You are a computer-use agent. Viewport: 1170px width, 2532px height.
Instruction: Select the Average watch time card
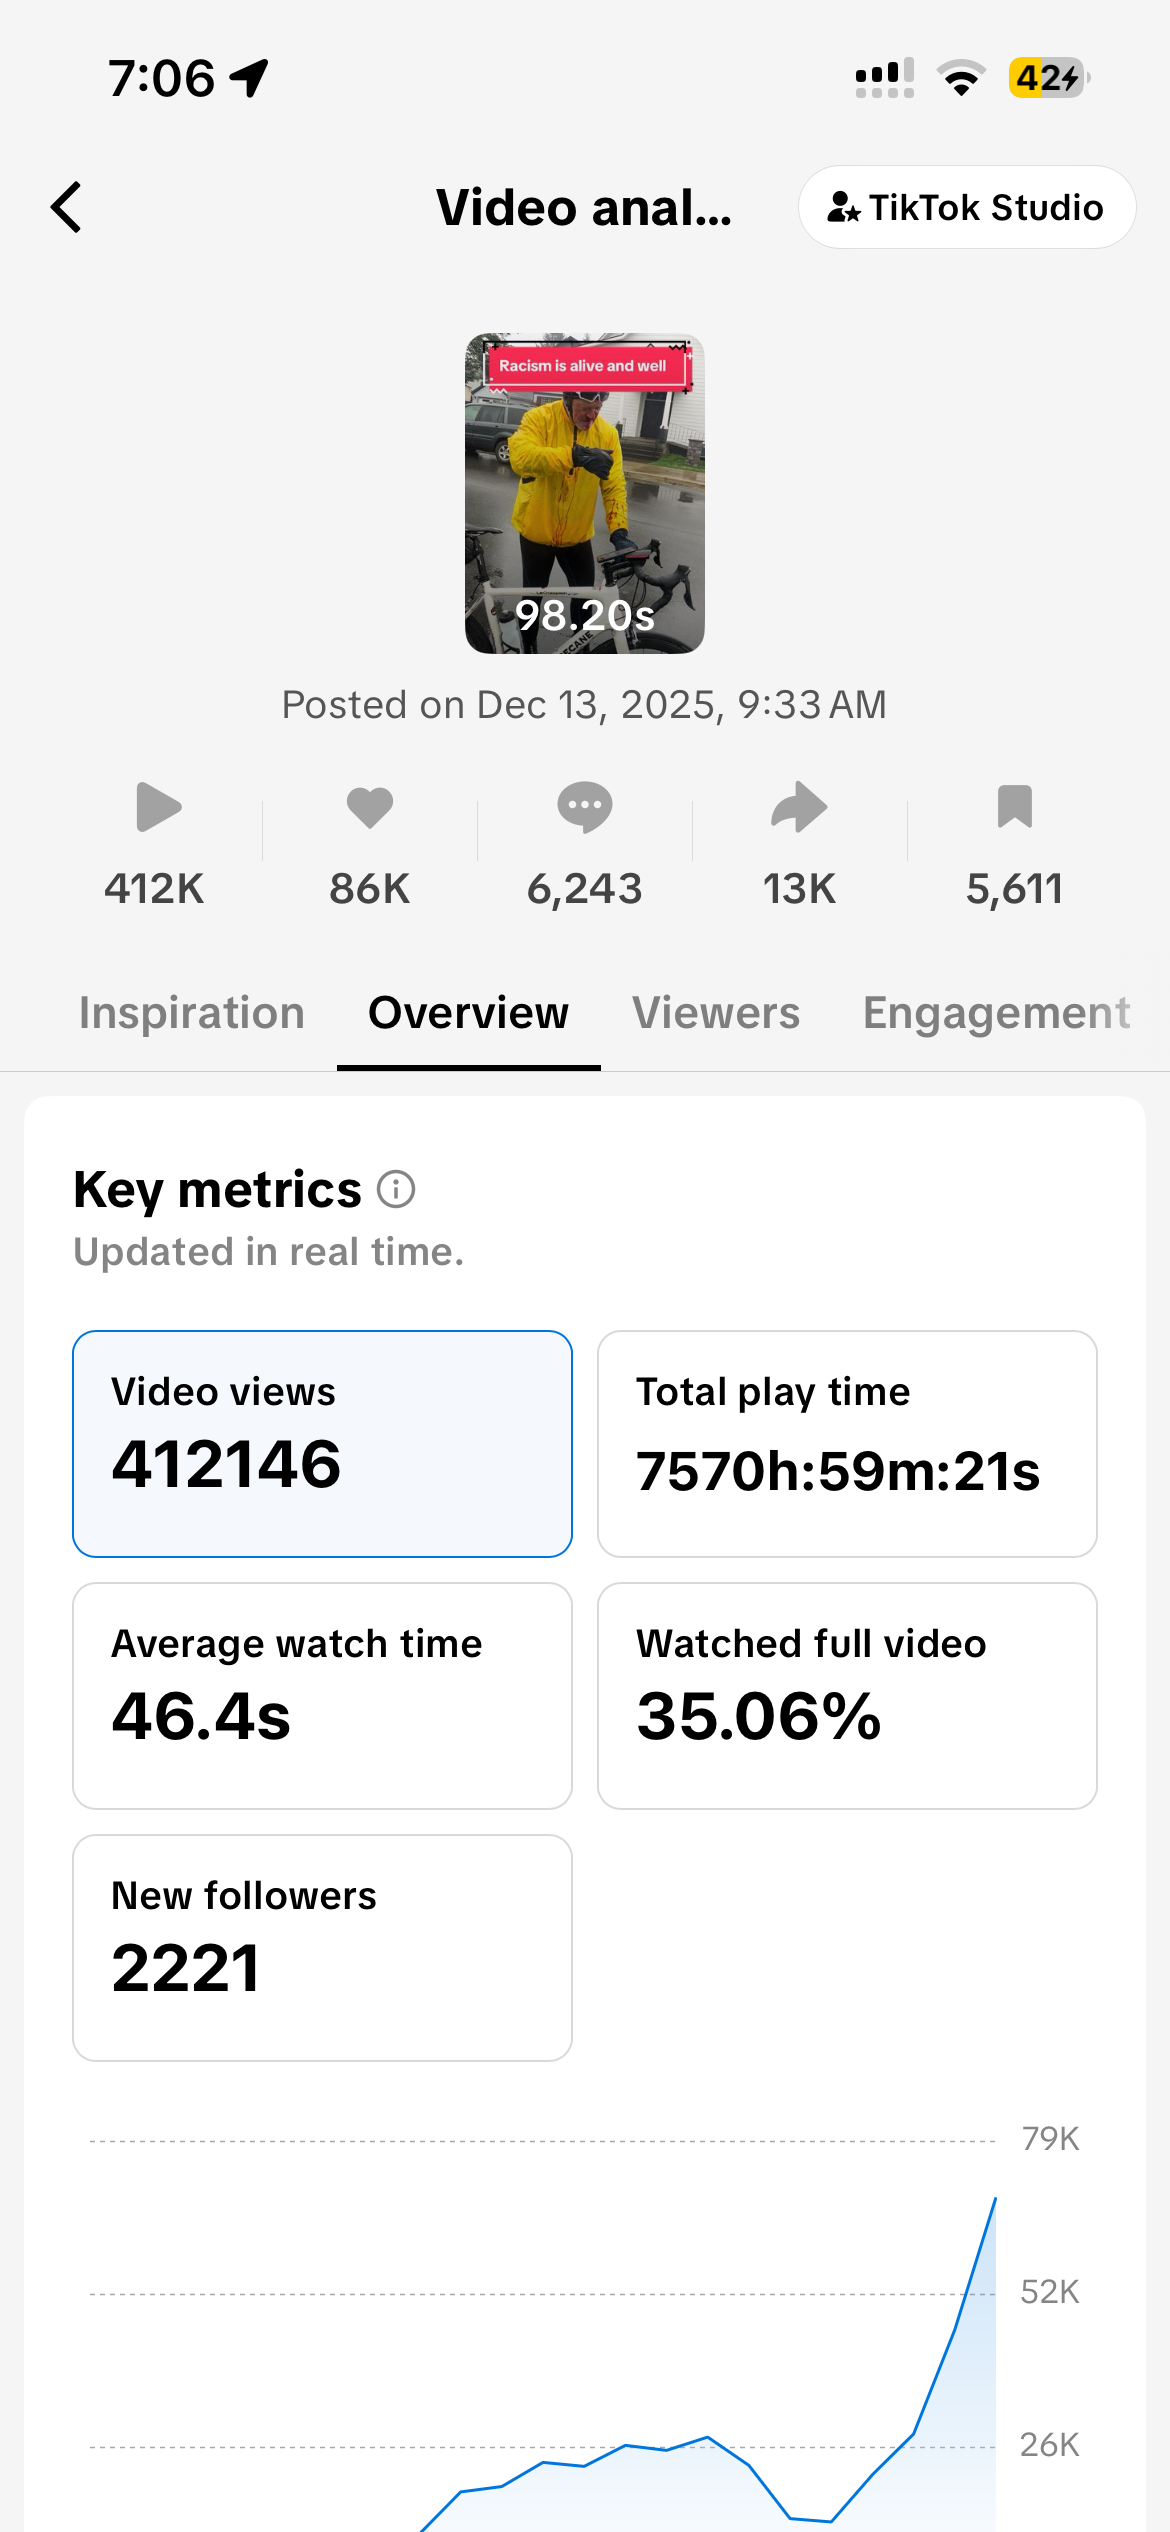pyautogui.click(x=322, y=1695)
